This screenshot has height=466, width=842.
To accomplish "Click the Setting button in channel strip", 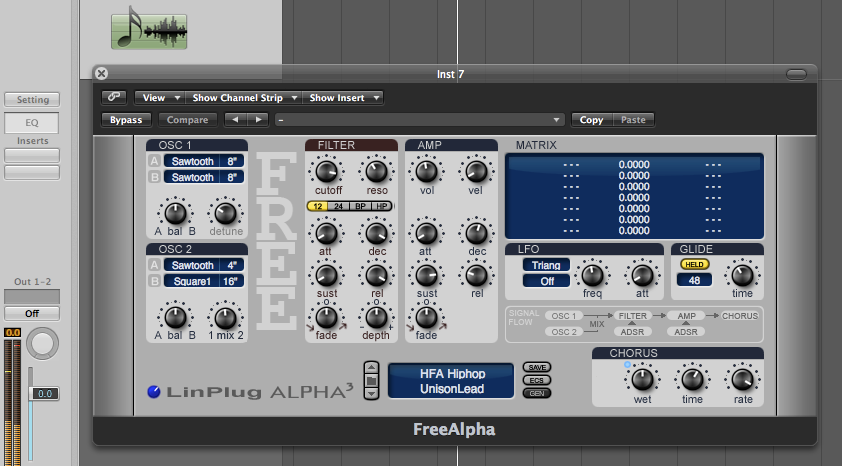I will click(x=32, y=100).
